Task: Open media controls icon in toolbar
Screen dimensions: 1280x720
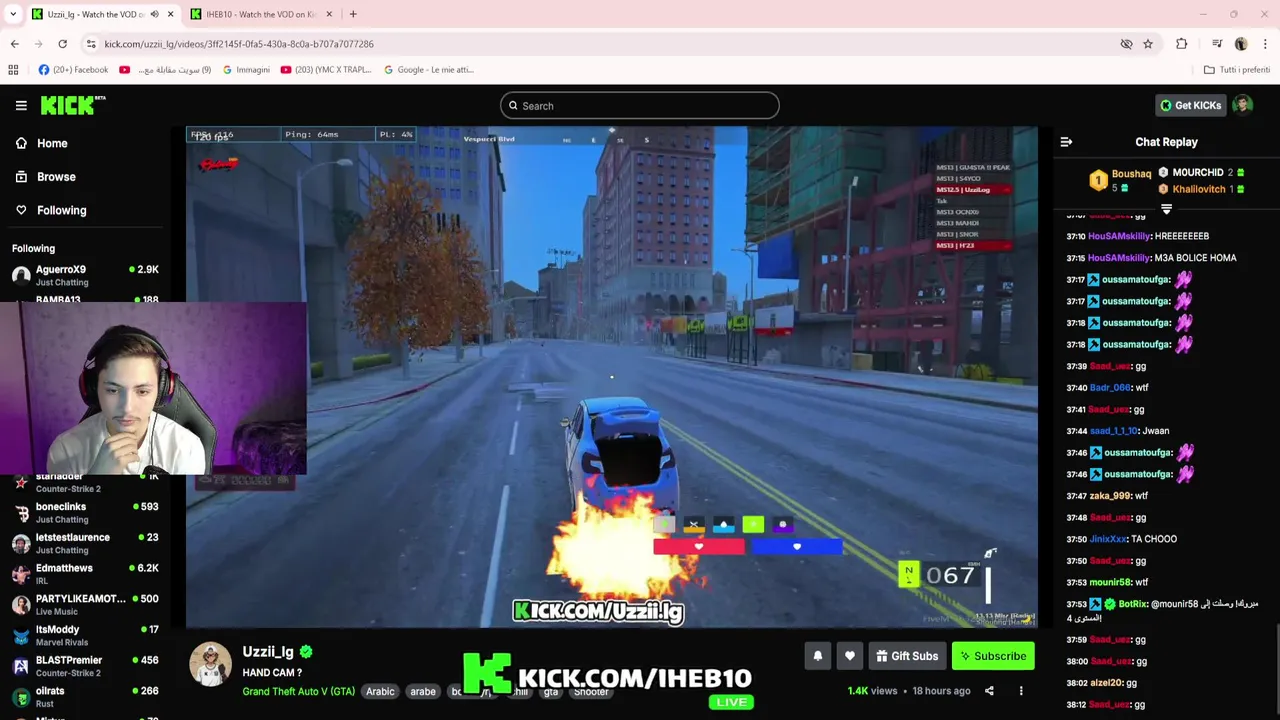Action: point(1217,44)
